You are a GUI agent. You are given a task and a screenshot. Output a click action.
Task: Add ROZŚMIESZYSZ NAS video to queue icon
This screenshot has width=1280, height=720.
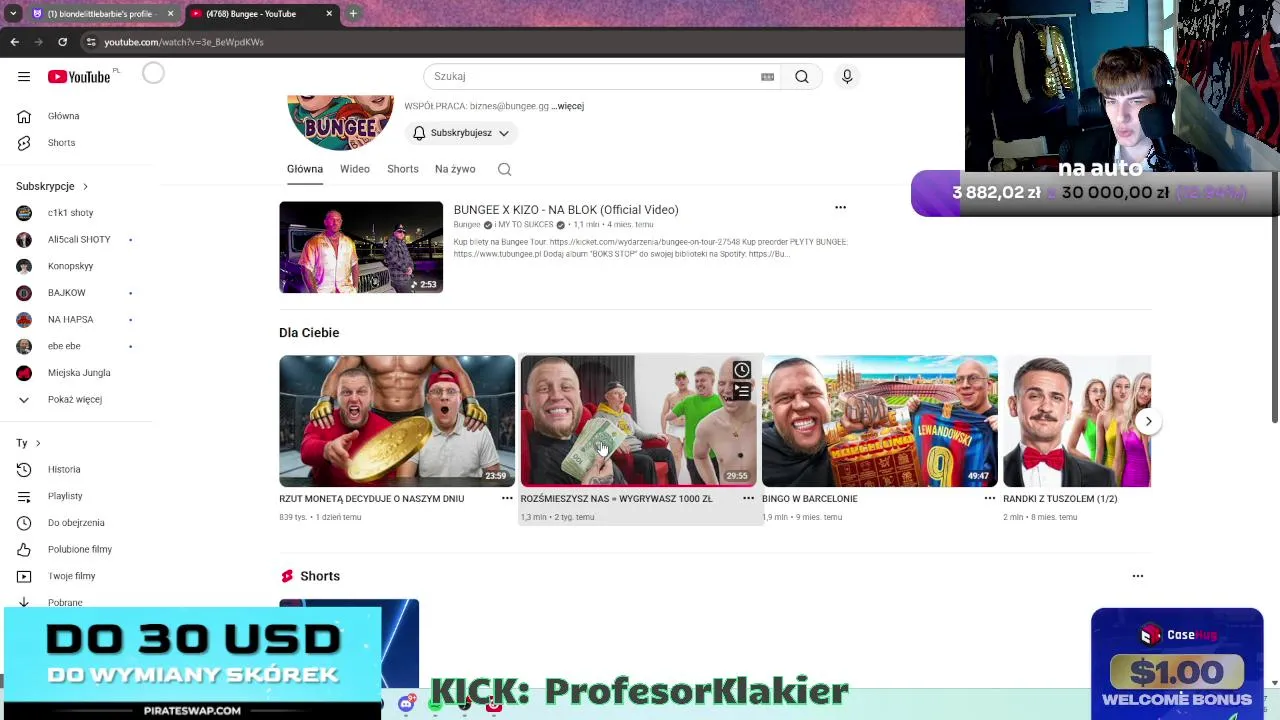tap(742, 391)
